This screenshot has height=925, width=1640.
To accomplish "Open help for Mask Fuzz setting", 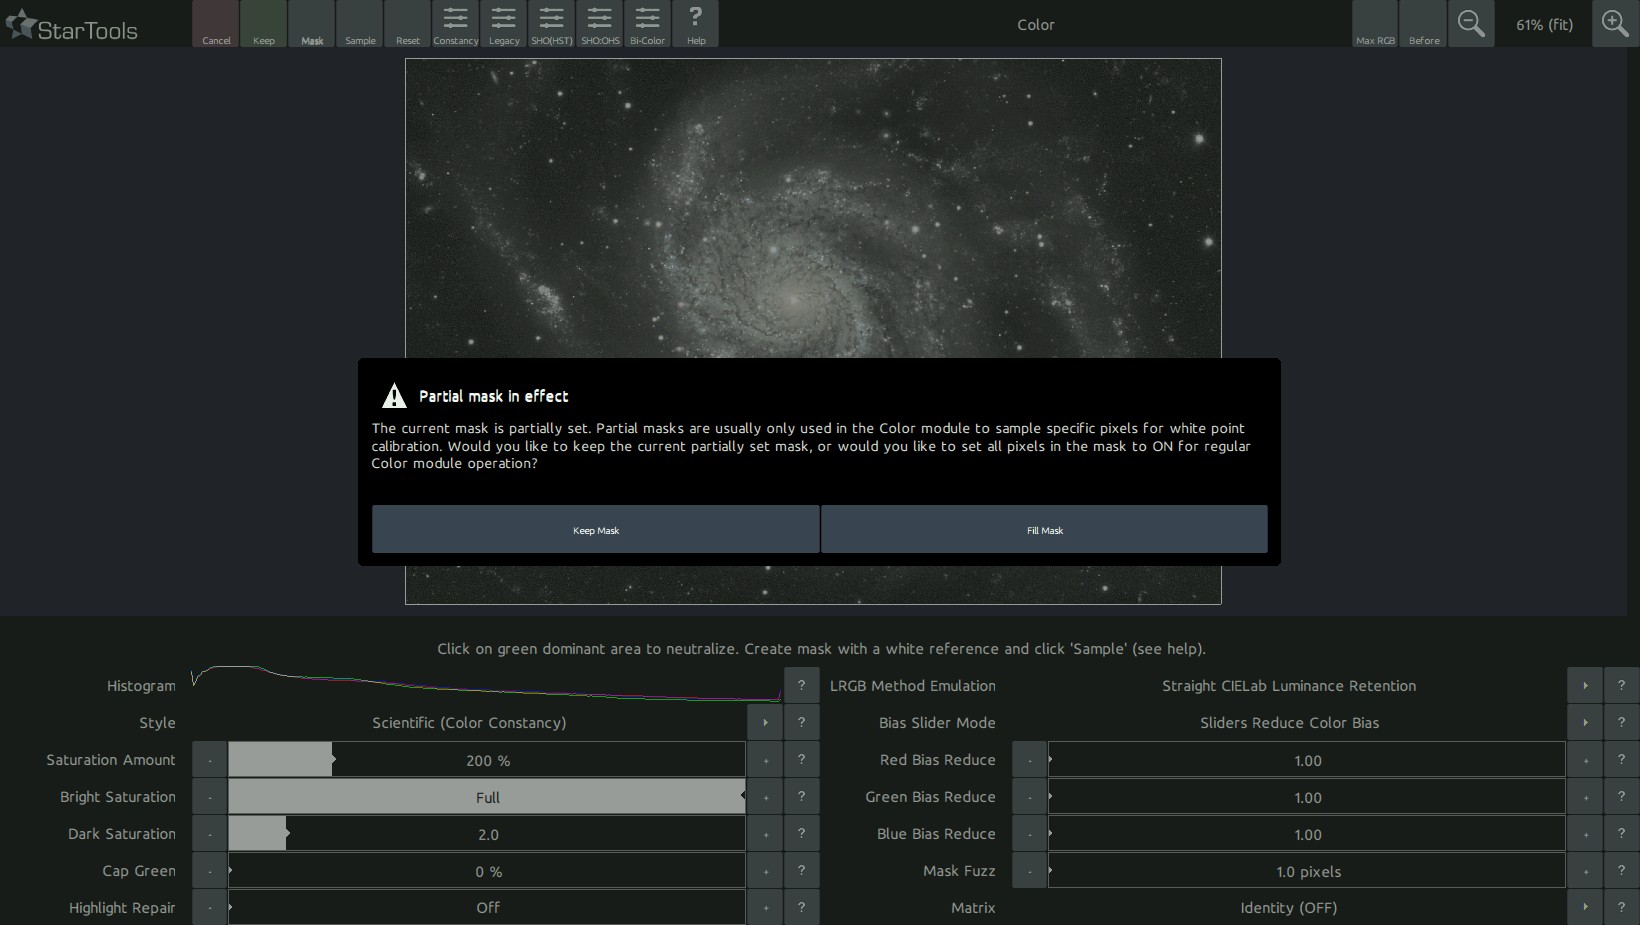I will (x=1621, y=870).
